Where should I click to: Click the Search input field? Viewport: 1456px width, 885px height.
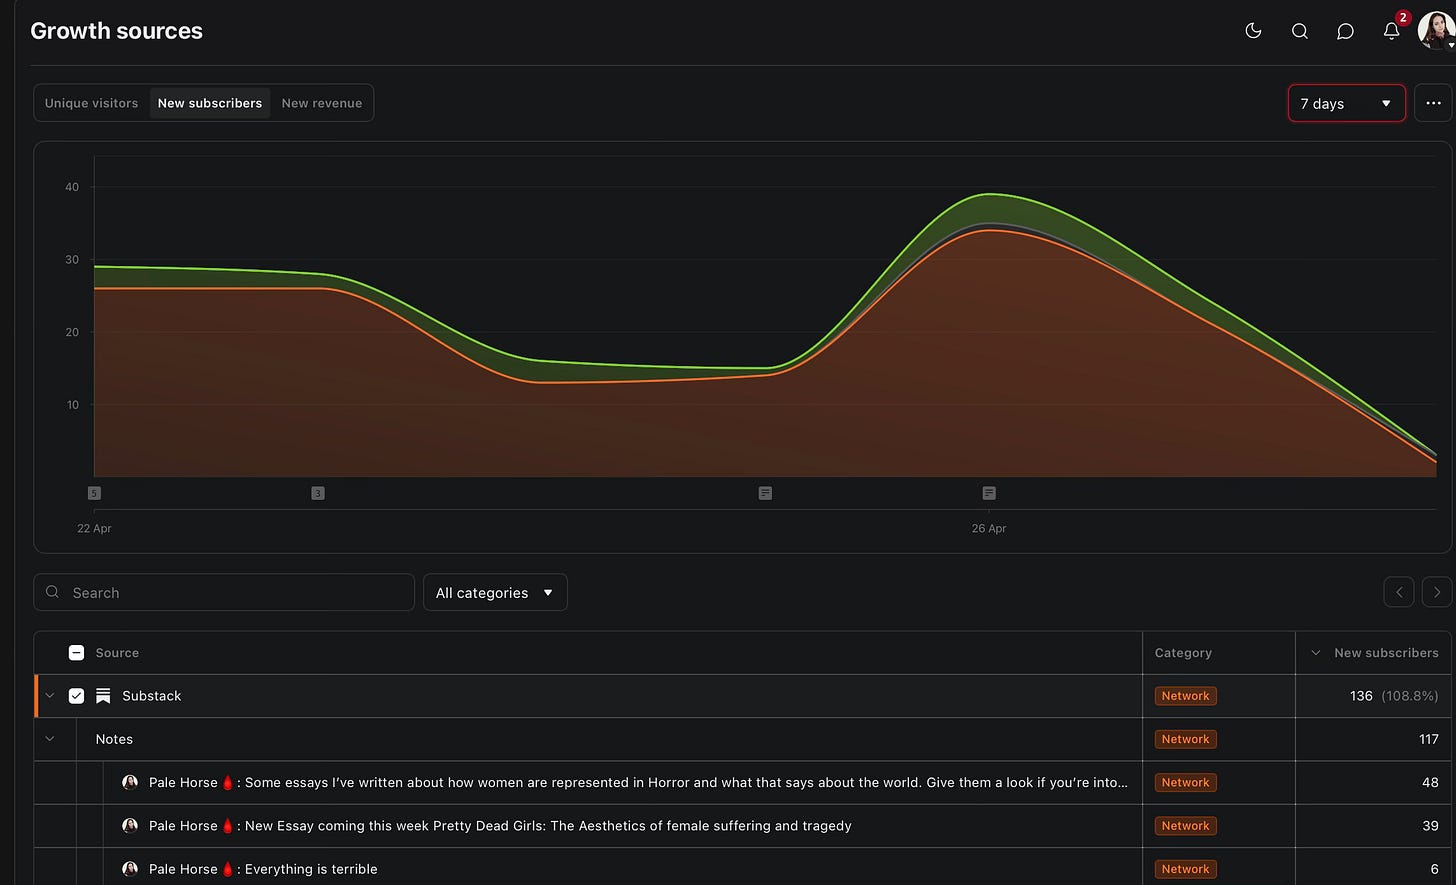[224, 592]
